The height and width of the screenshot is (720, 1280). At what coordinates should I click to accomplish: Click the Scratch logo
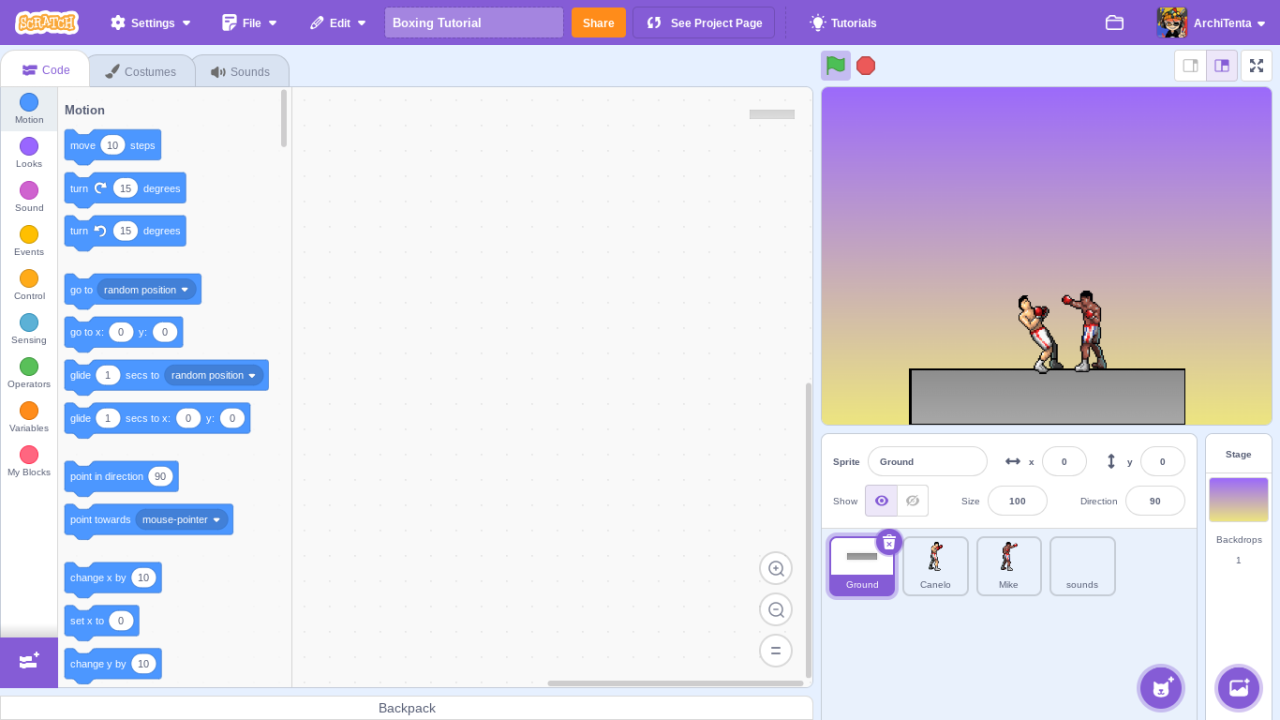click(47, 22)
